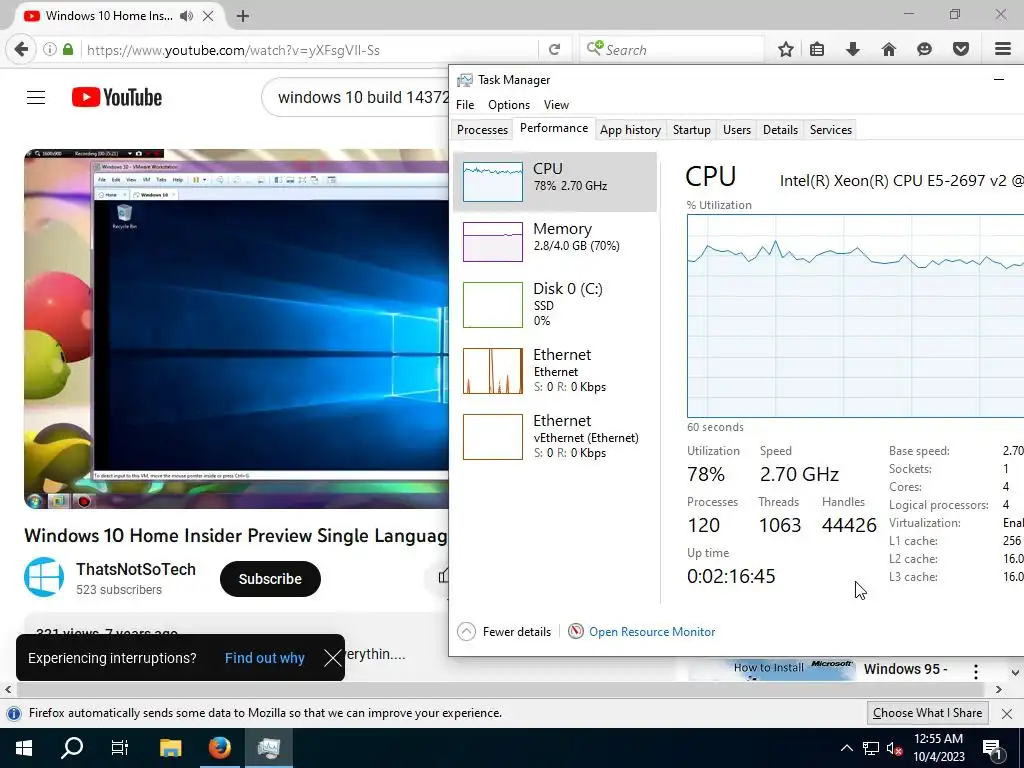
Task: Click Find out why link
Action: click(264, 658)
